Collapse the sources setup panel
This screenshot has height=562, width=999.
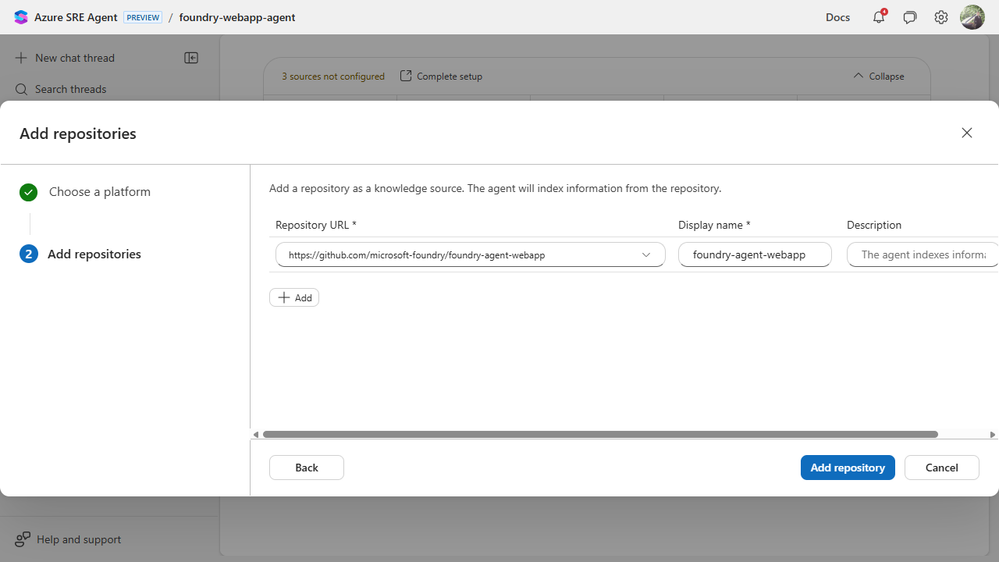click(x=879, y=76)
